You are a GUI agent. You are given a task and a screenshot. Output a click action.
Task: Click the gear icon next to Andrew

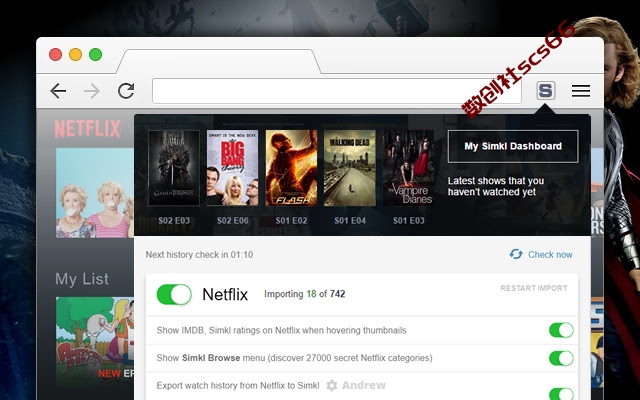[332, 385]
